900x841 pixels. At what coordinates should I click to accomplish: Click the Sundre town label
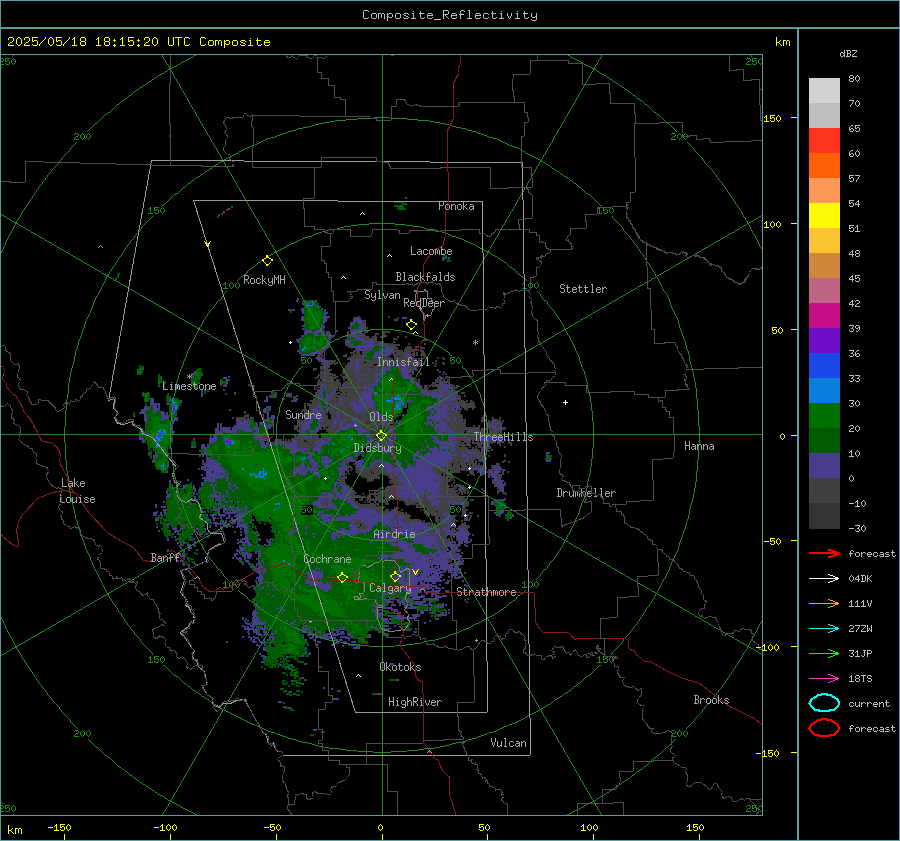pos(303,414)
